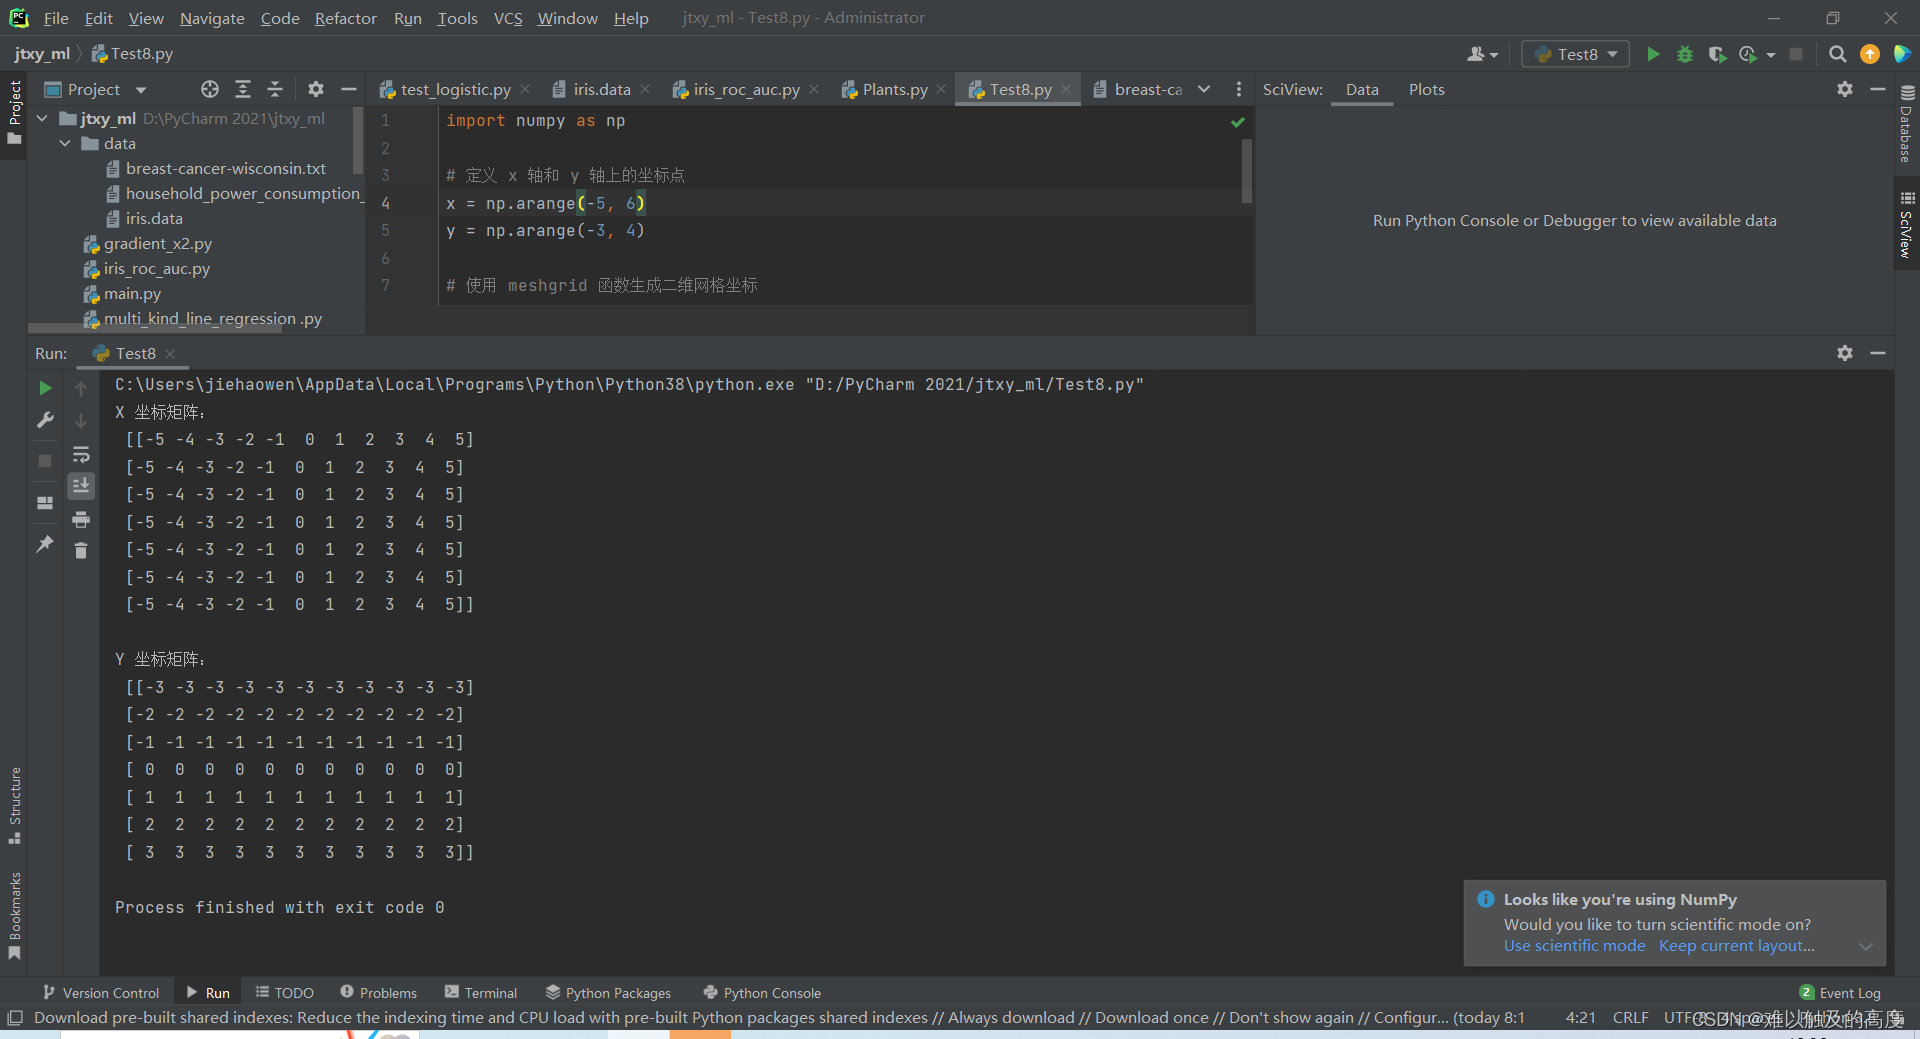Open the Event Log

[1840, 993]
